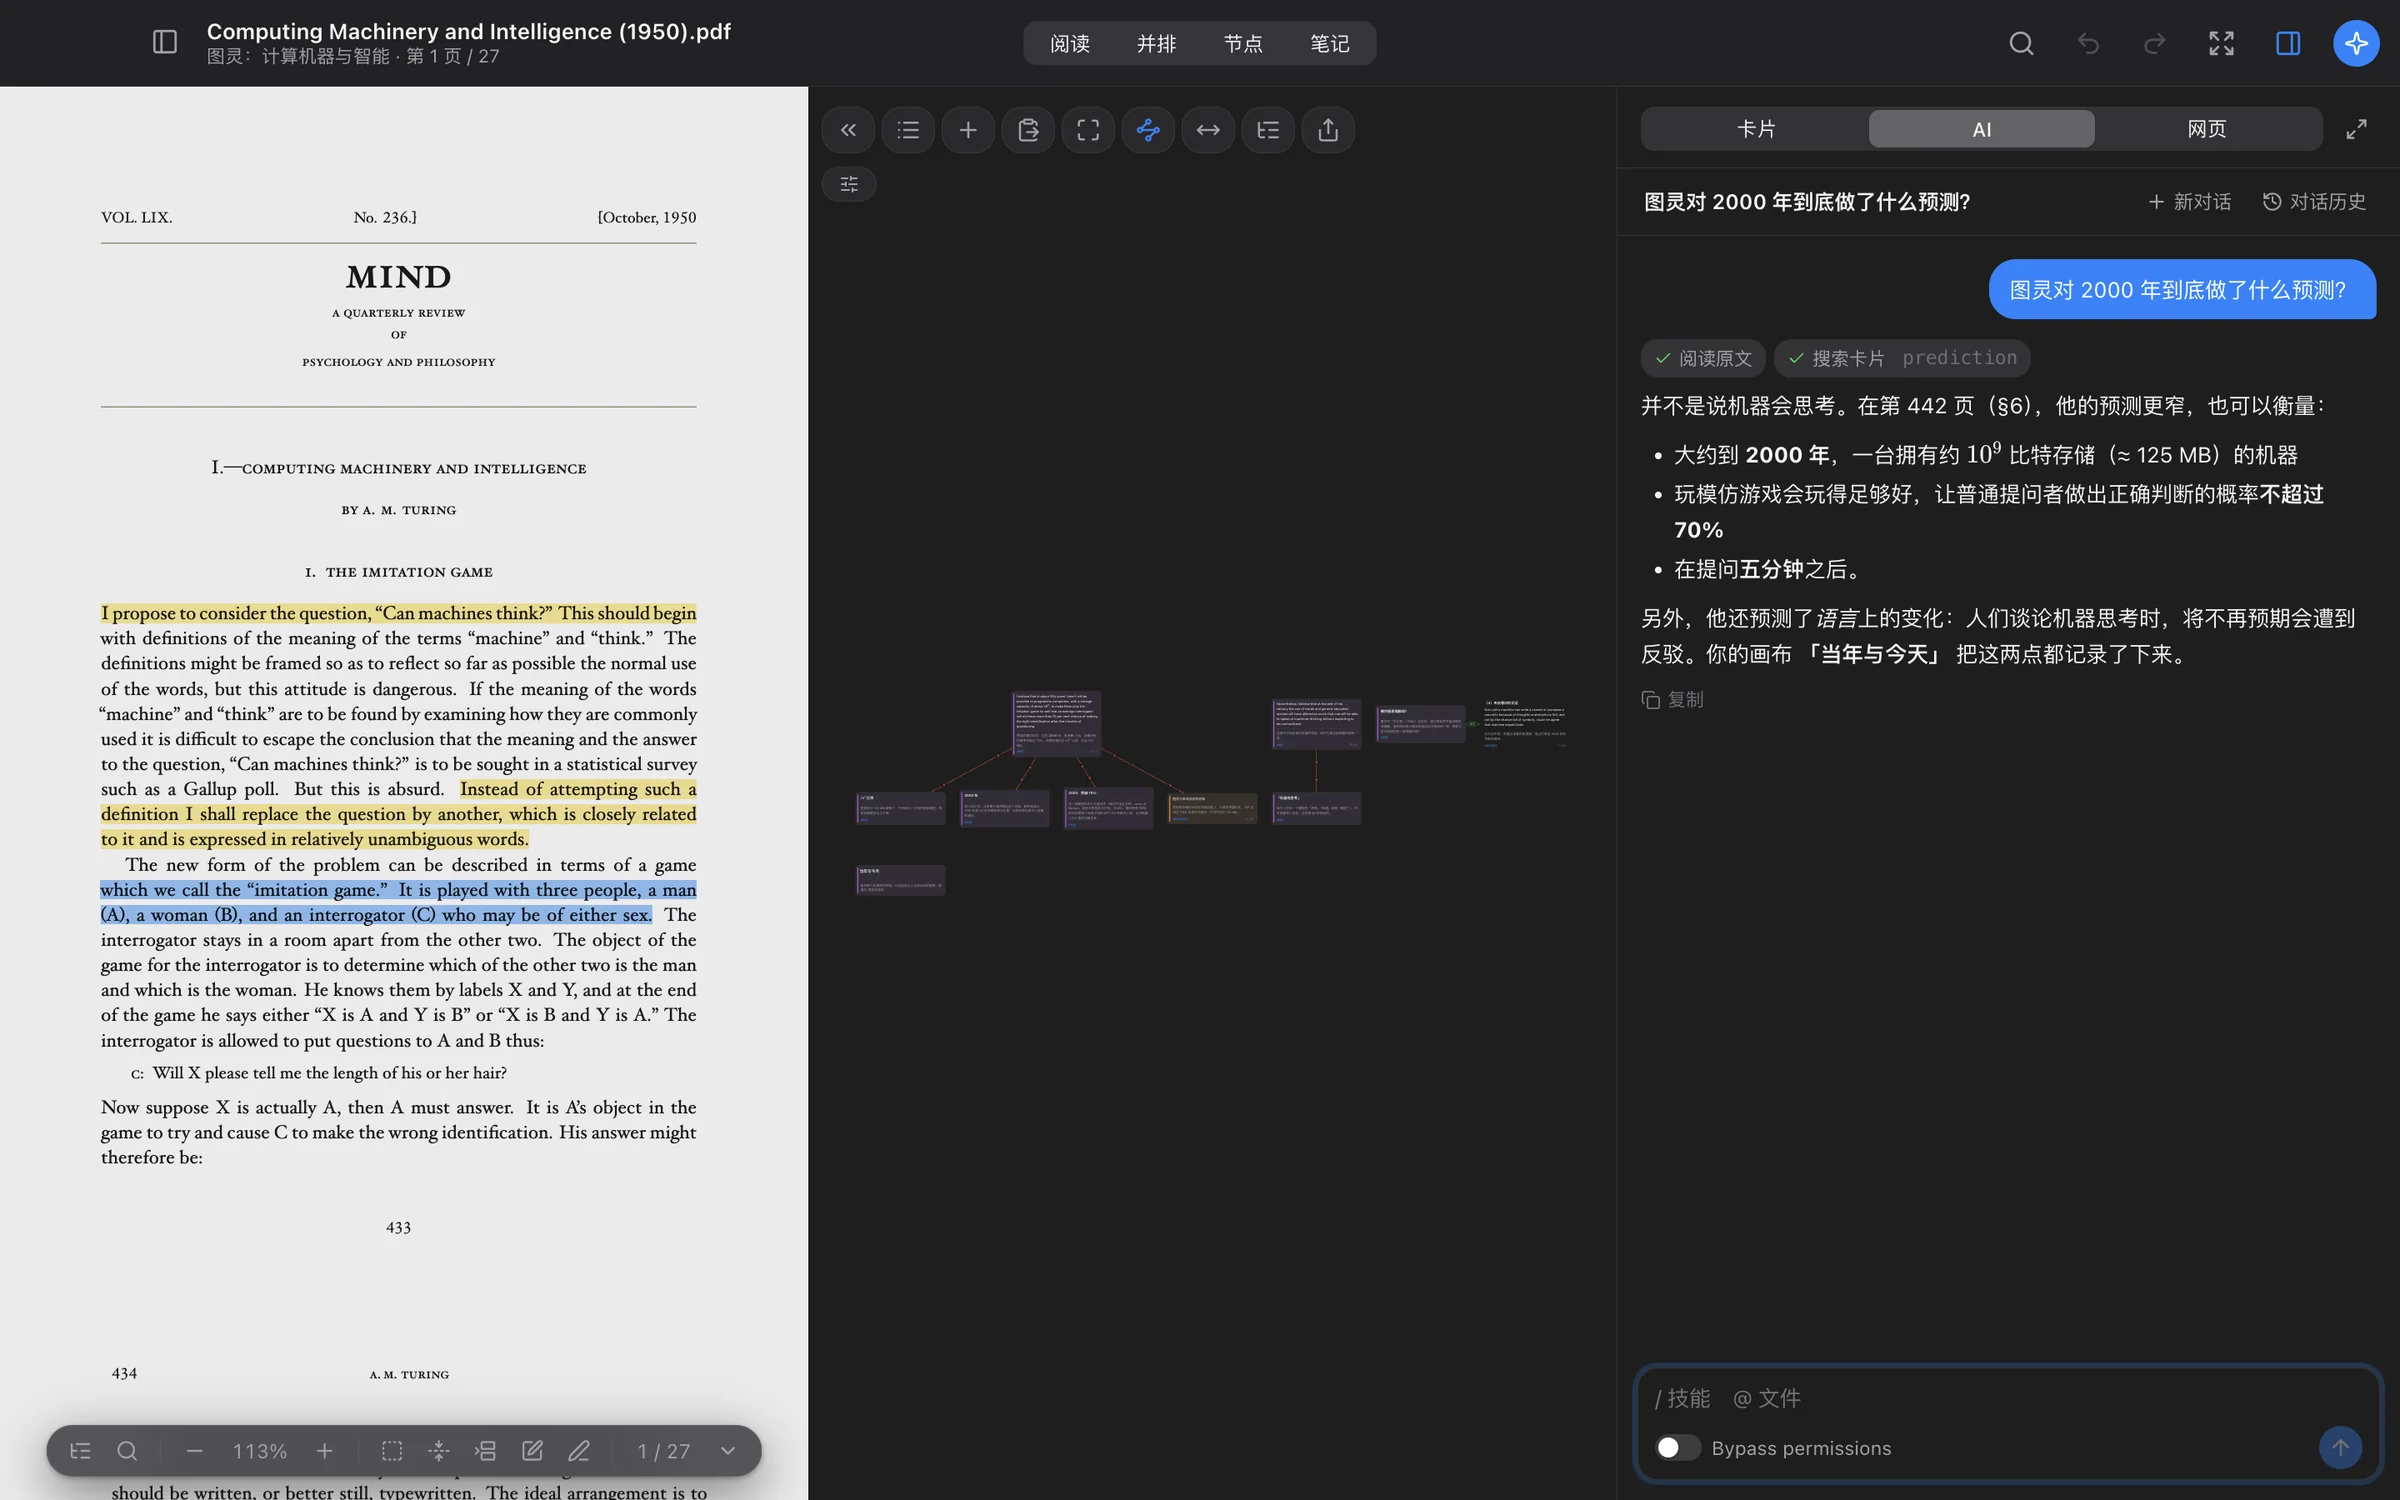
Task: Click the pen highlighter tool in PDF toolbar
Action: coord(579,1451)
